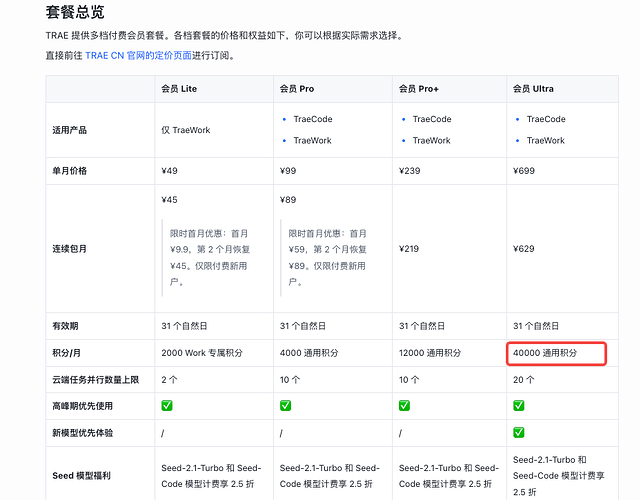The width and height of the screenshot is (640, 500).
Task: Click the ¥699 monthly price
Action: point(524,171)
